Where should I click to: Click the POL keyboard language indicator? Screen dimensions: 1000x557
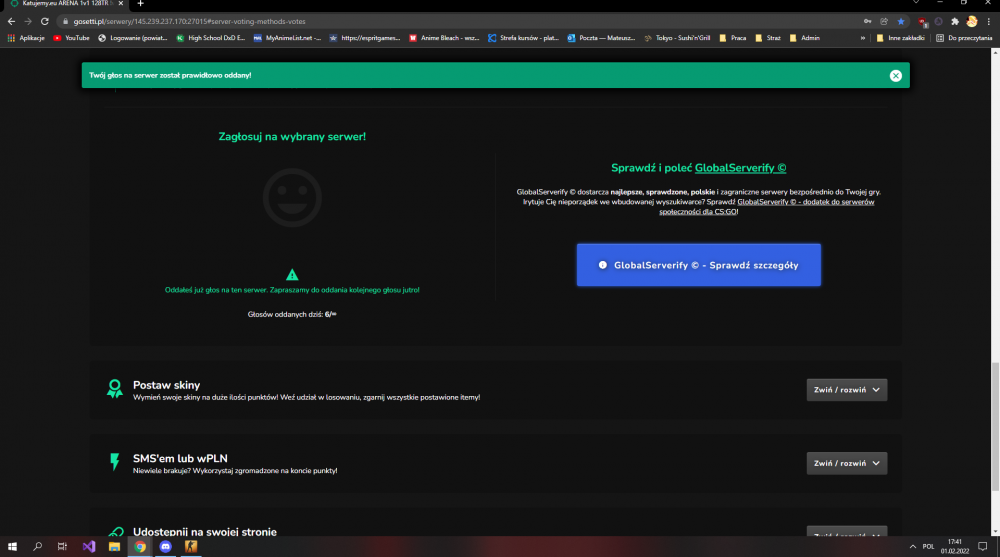point(928,547)
